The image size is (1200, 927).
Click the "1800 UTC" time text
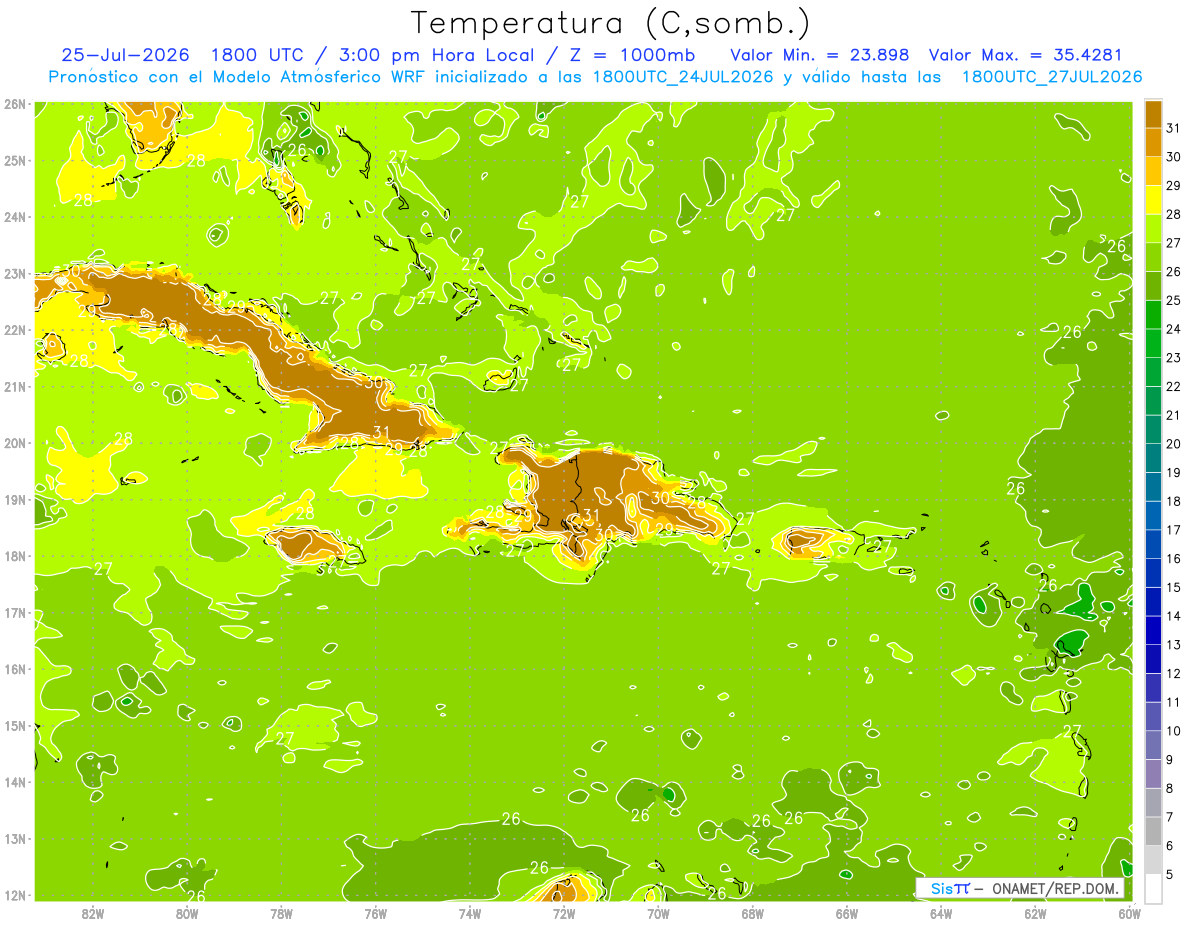(x=256, y=55)
